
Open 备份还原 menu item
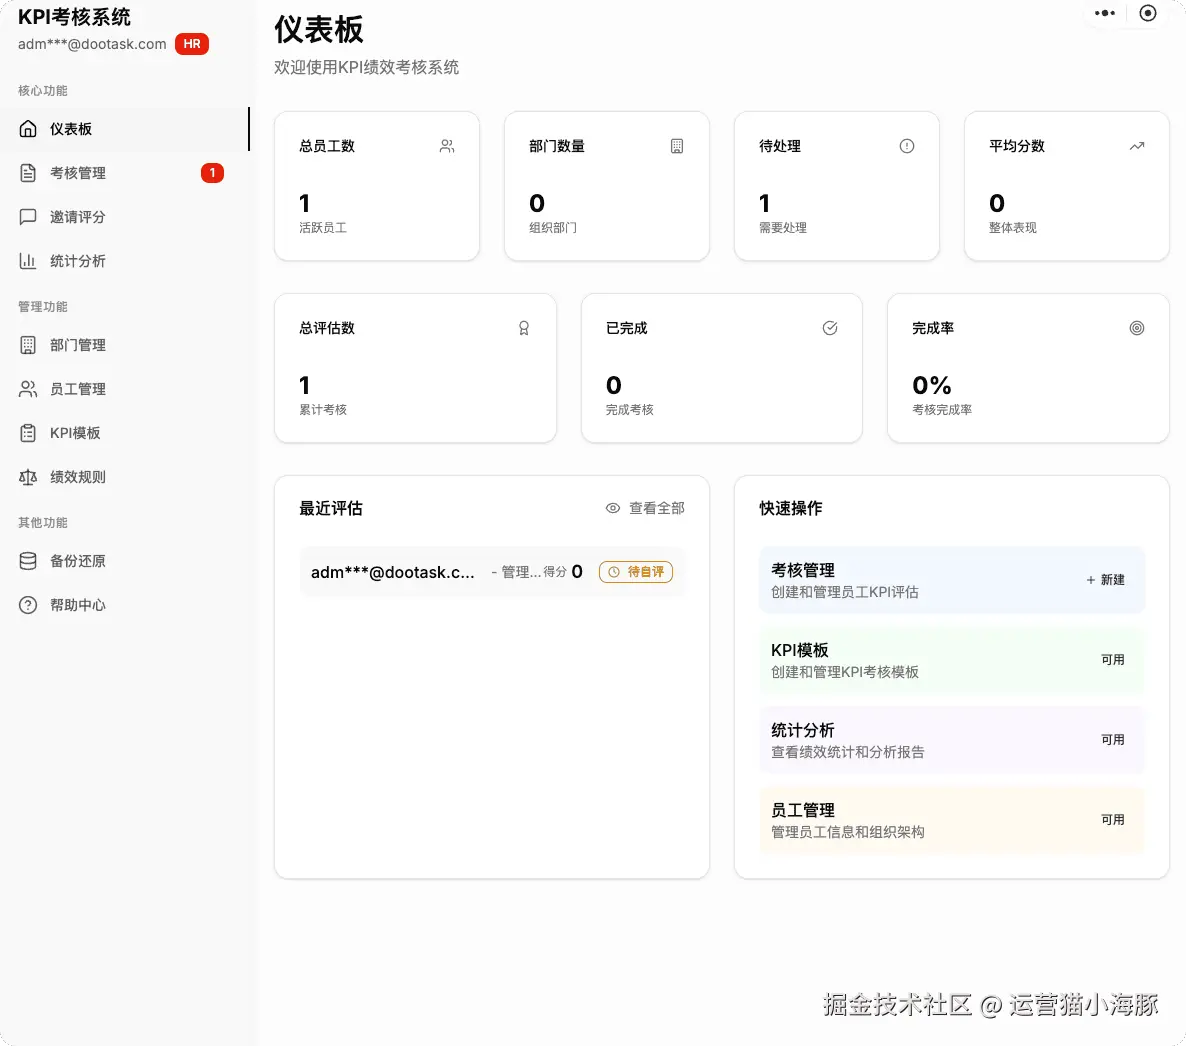tap(124, 560)
